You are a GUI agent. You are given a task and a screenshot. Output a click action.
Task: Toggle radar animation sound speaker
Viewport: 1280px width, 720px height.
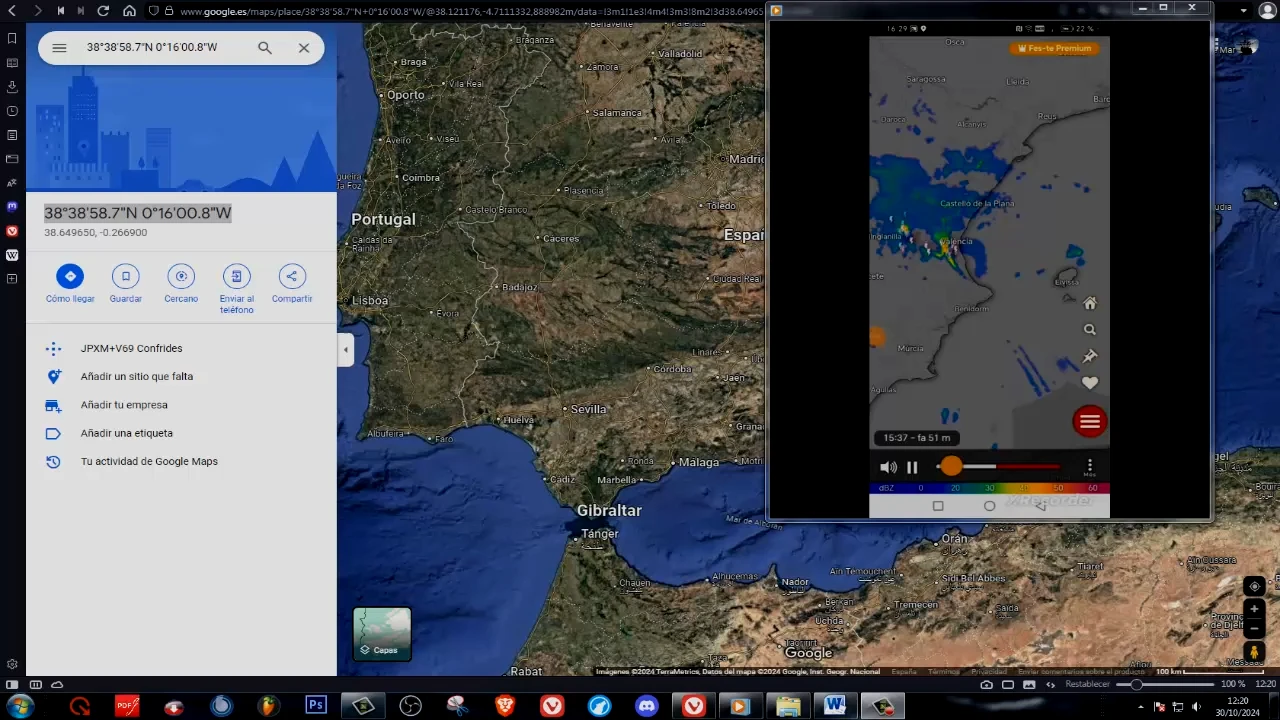(888, 467)
